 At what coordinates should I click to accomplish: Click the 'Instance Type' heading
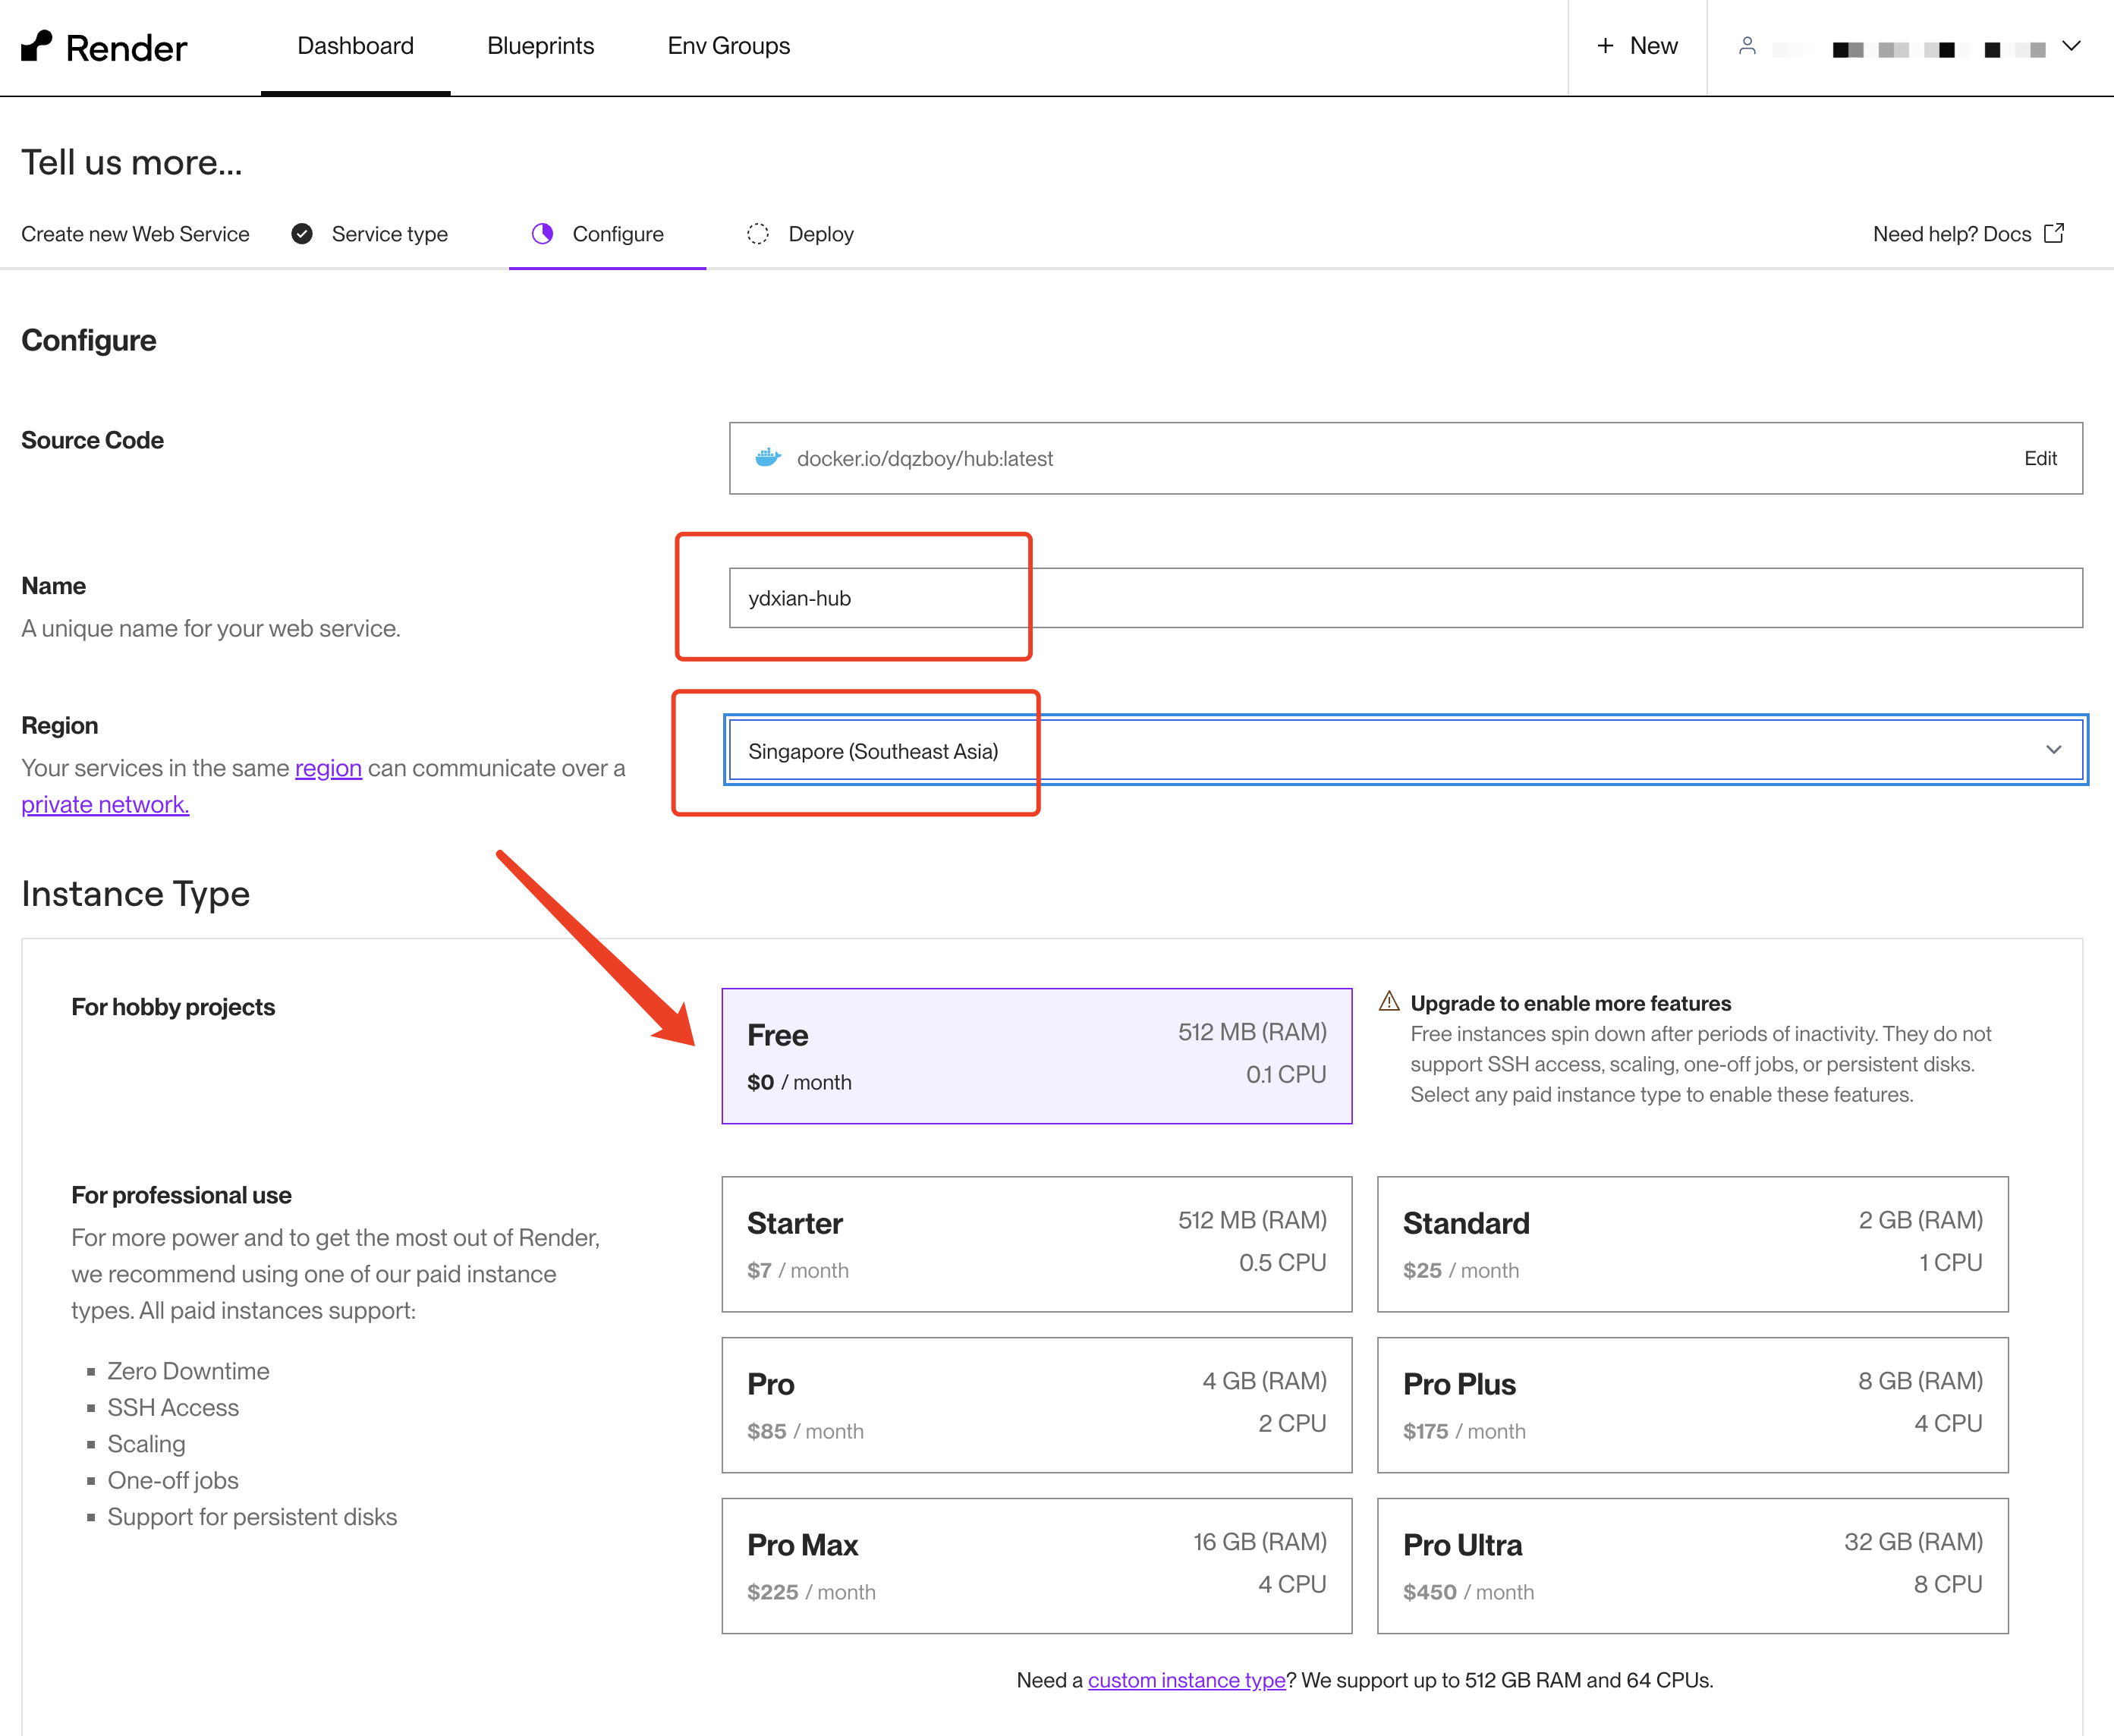(x=135, y=893)
